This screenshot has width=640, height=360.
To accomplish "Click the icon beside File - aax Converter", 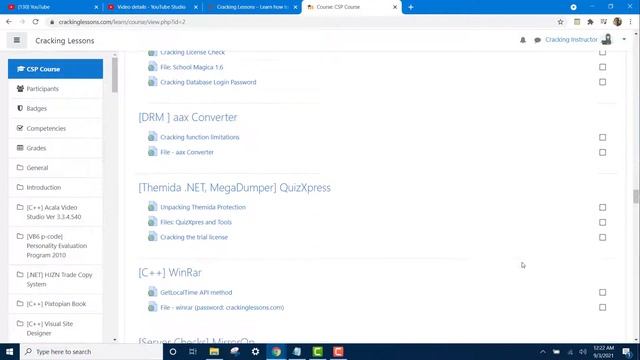I will pos(152,152).
